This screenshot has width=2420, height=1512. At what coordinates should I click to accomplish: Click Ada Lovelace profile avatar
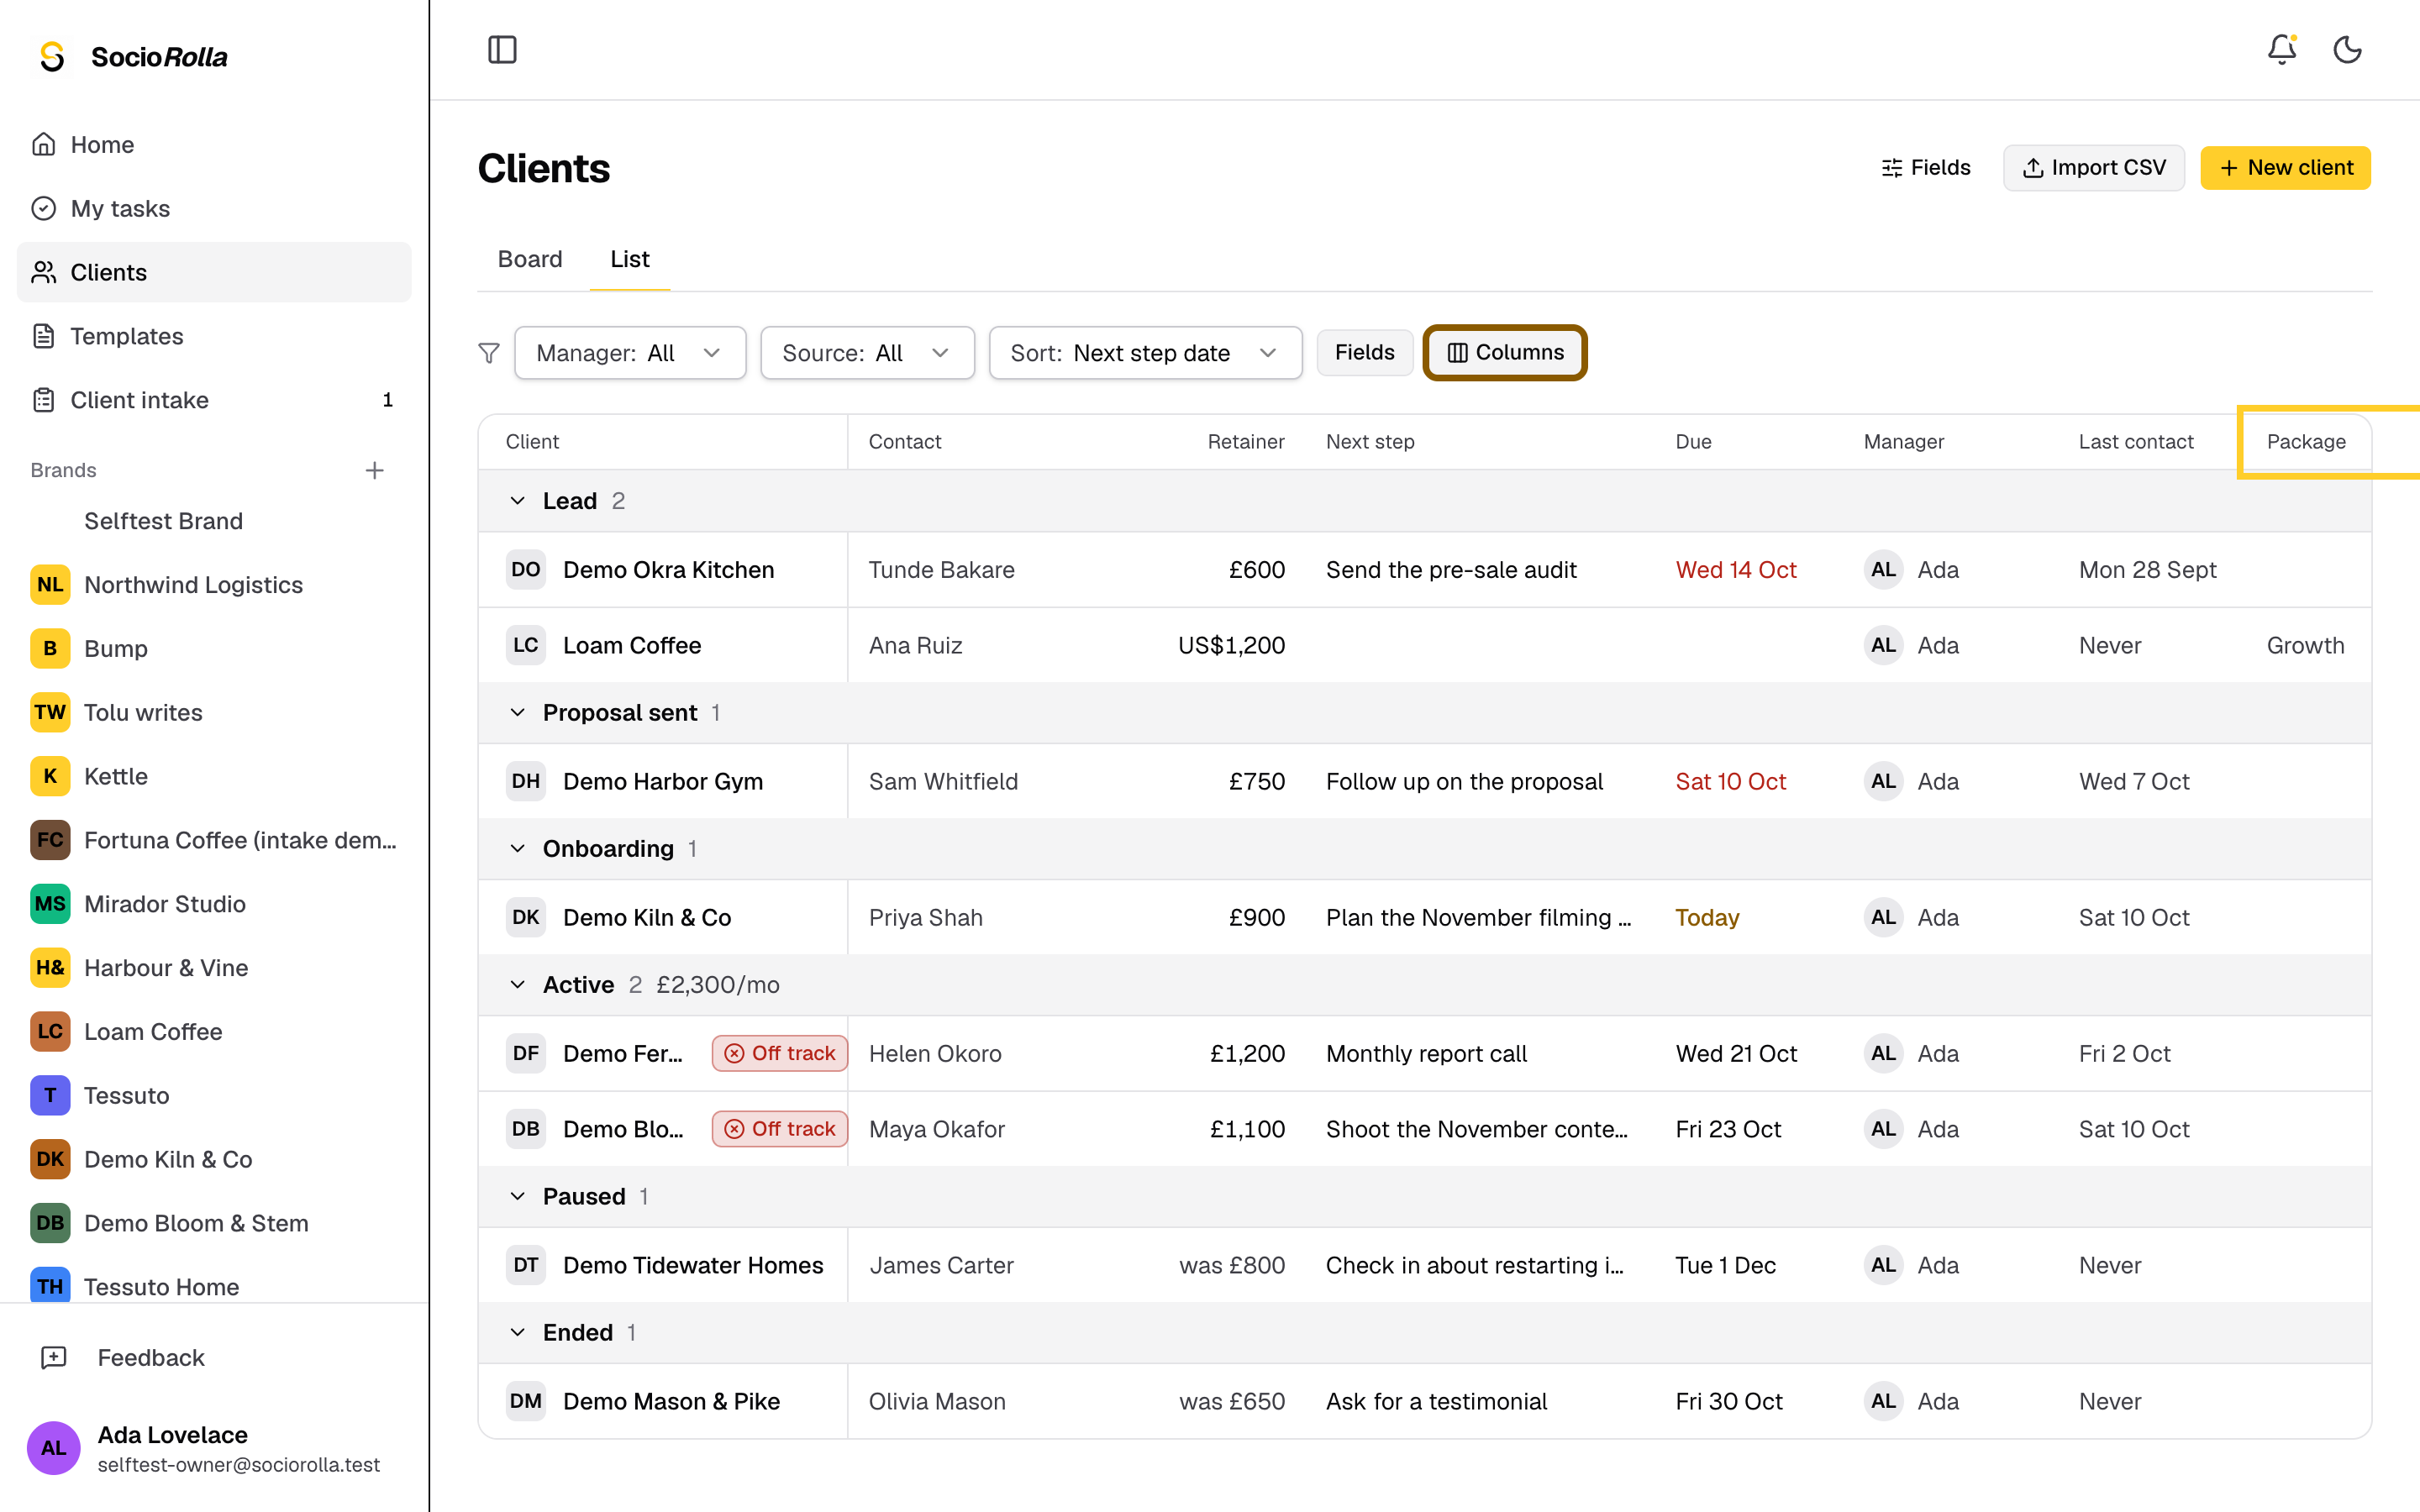pos(54,1448)
